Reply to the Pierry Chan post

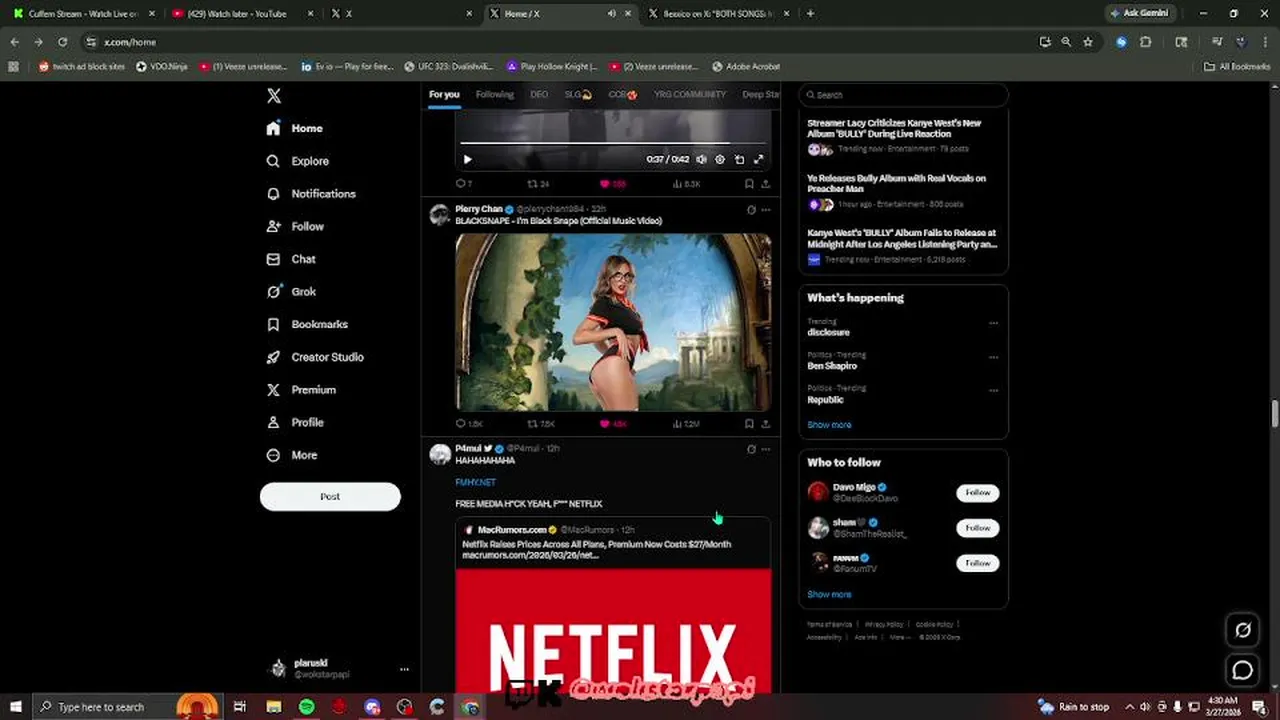(x=469, y=424)
